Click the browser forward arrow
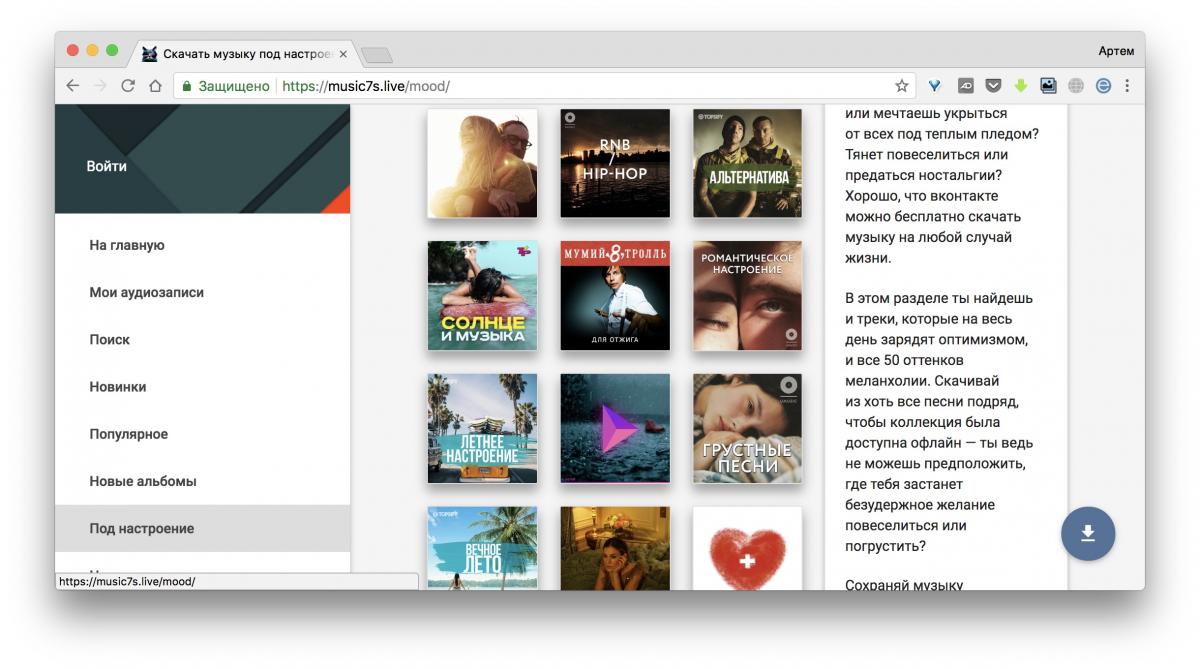 (100, 86)
